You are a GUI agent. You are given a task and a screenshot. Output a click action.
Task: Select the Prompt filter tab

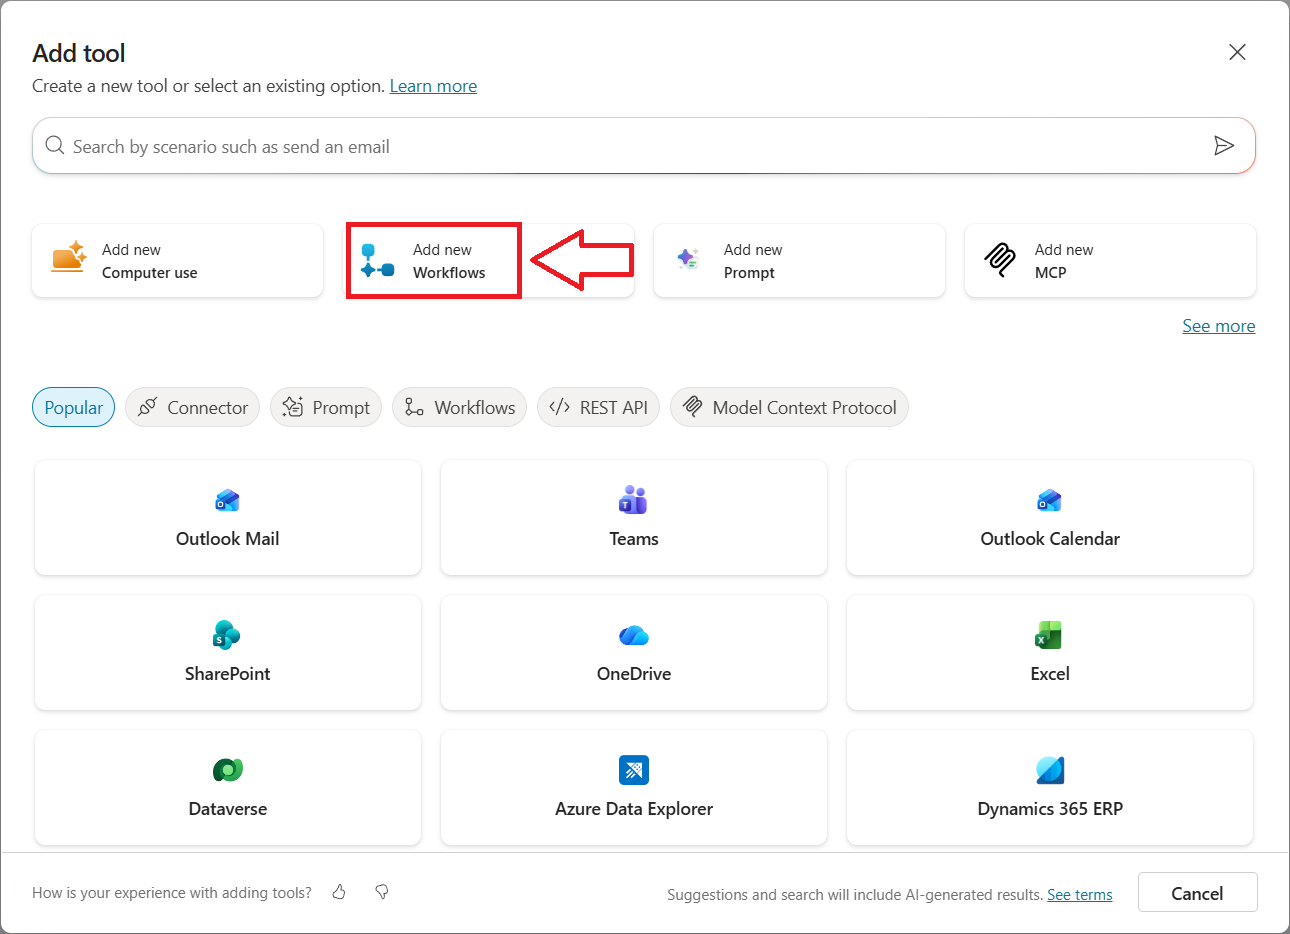326,407
